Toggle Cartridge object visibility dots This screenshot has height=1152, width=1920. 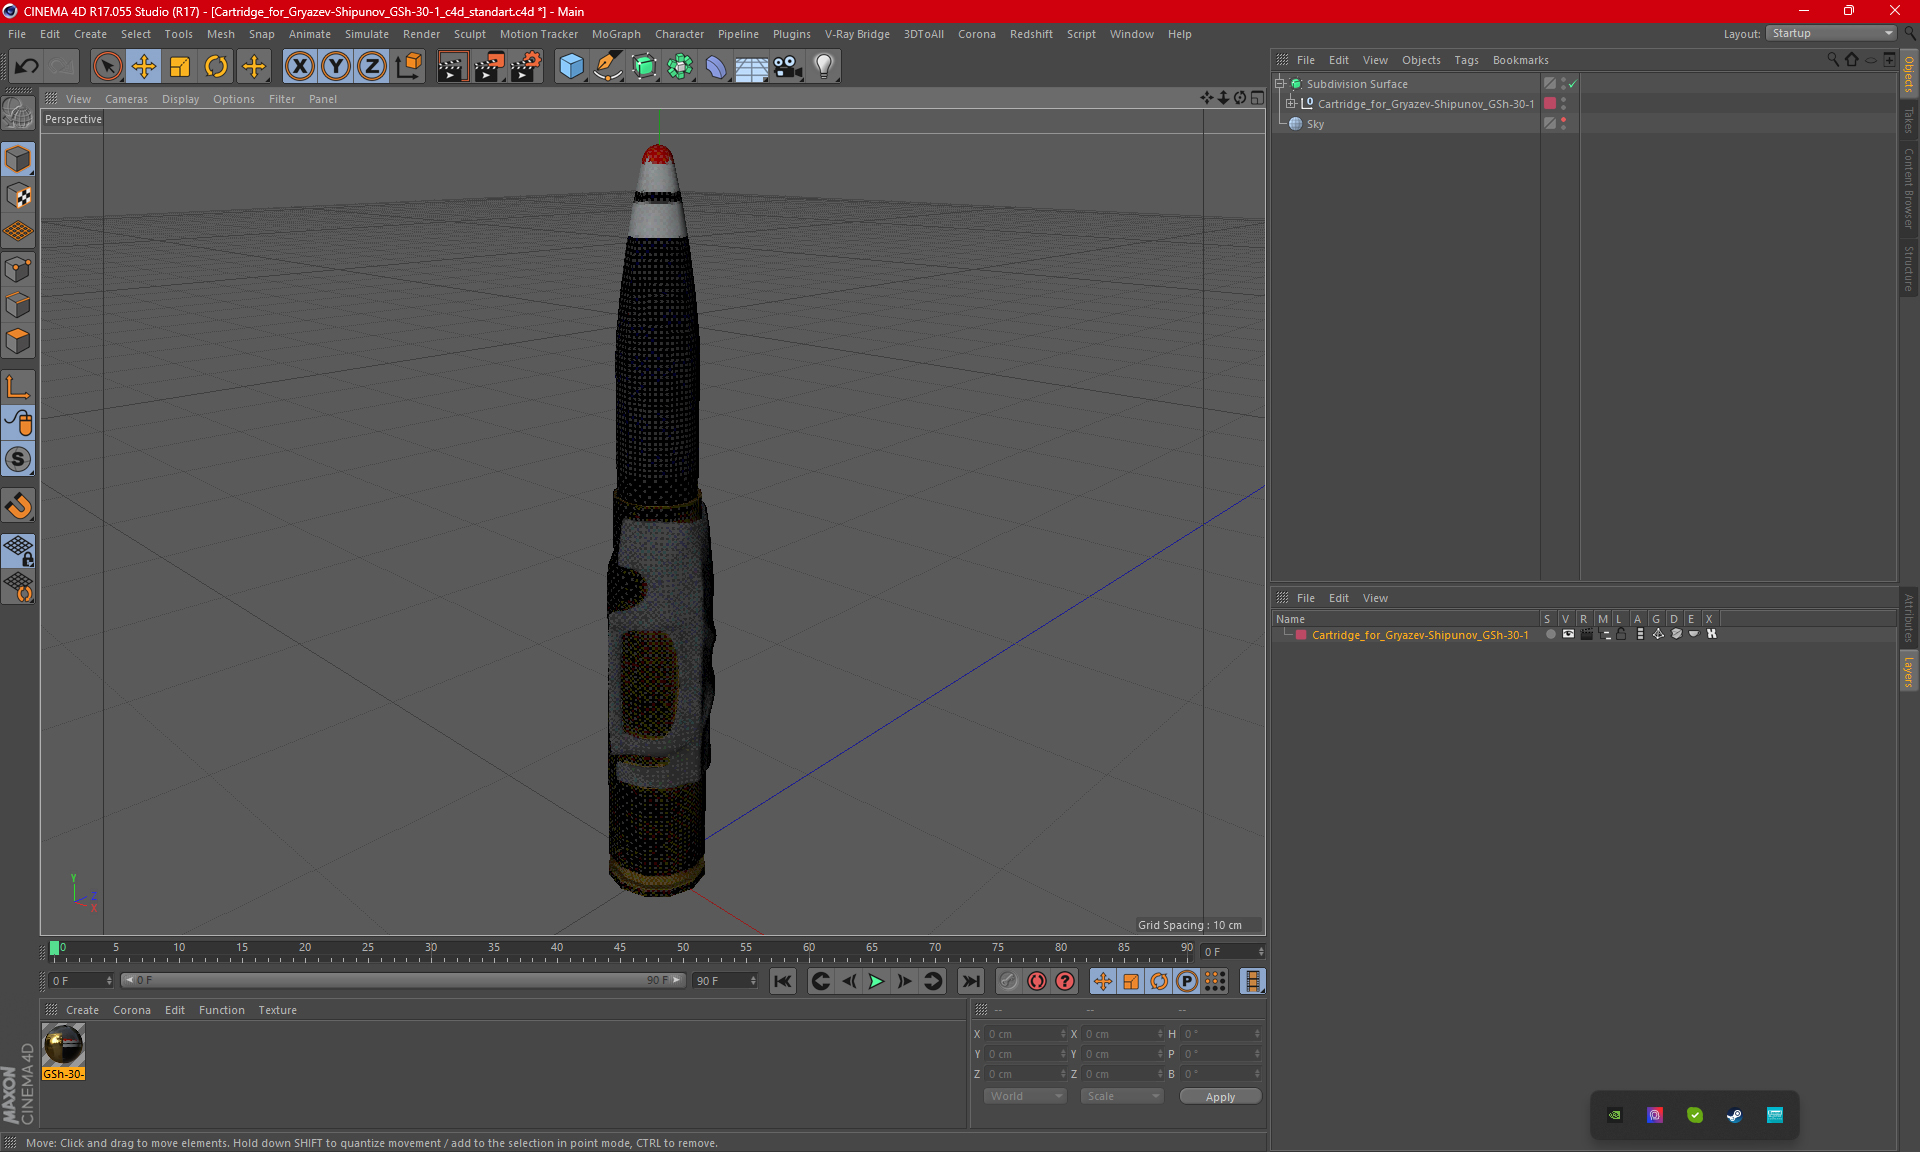(1563, 103)
